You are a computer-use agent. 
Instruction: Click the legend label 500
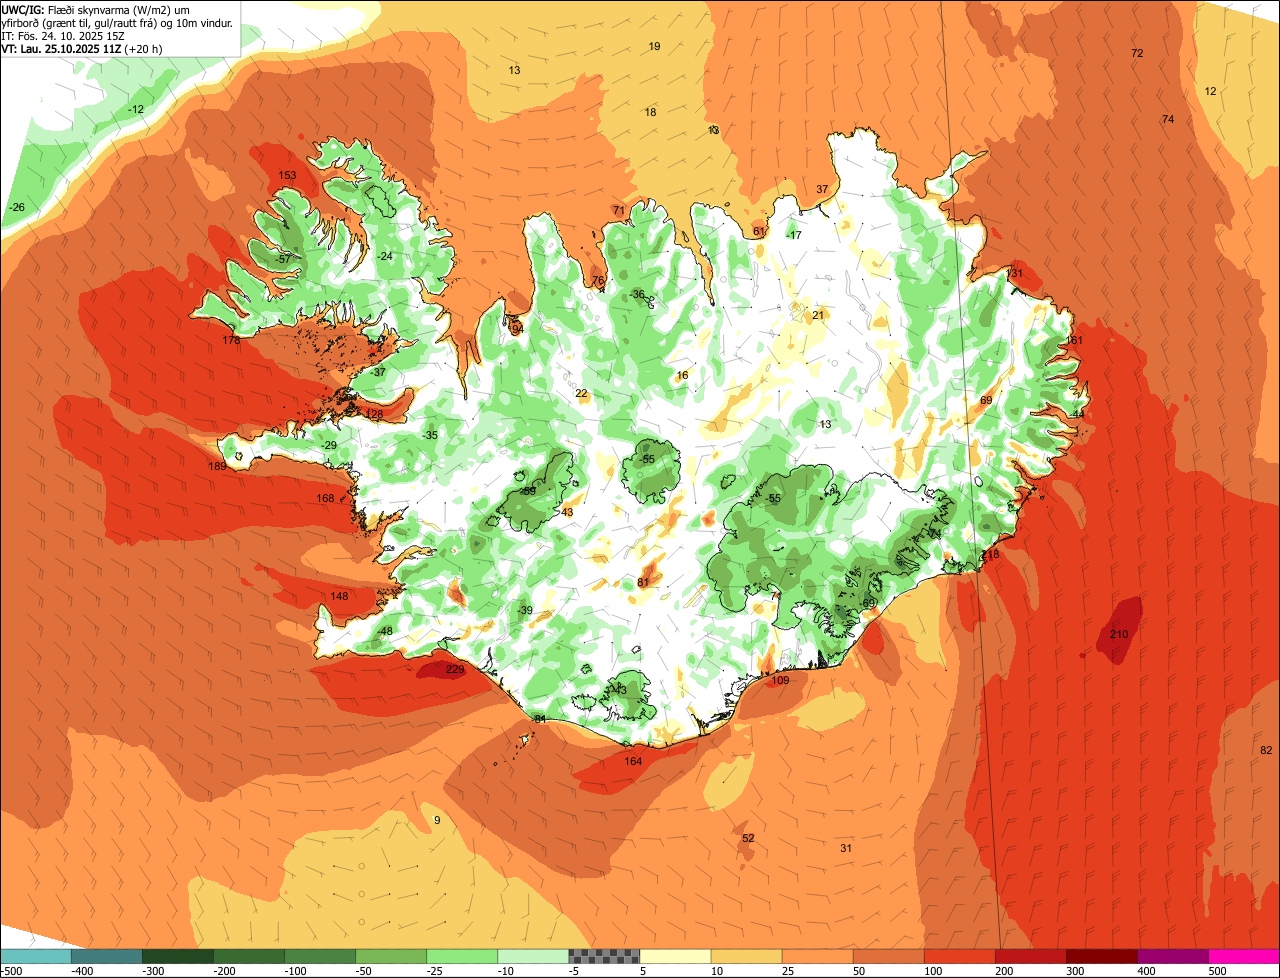[1217, 971]
